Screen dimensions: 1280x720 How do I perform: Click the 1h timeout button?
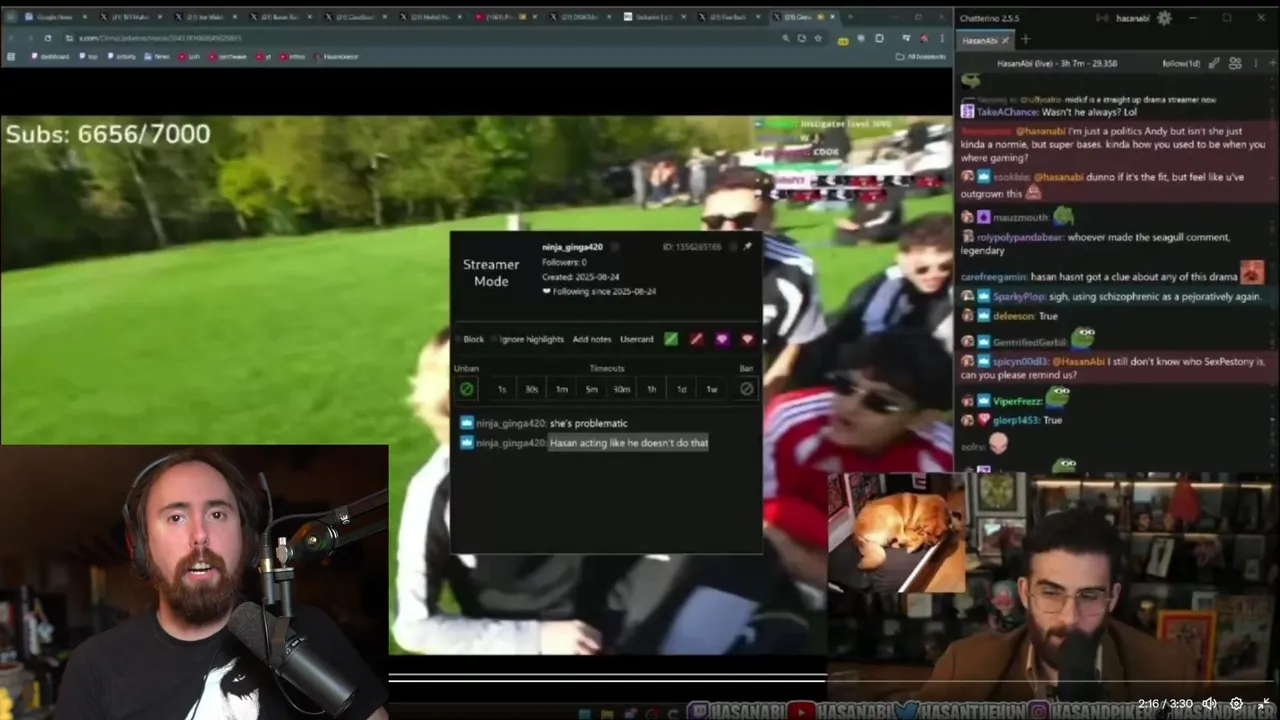(x=652, y=389)
